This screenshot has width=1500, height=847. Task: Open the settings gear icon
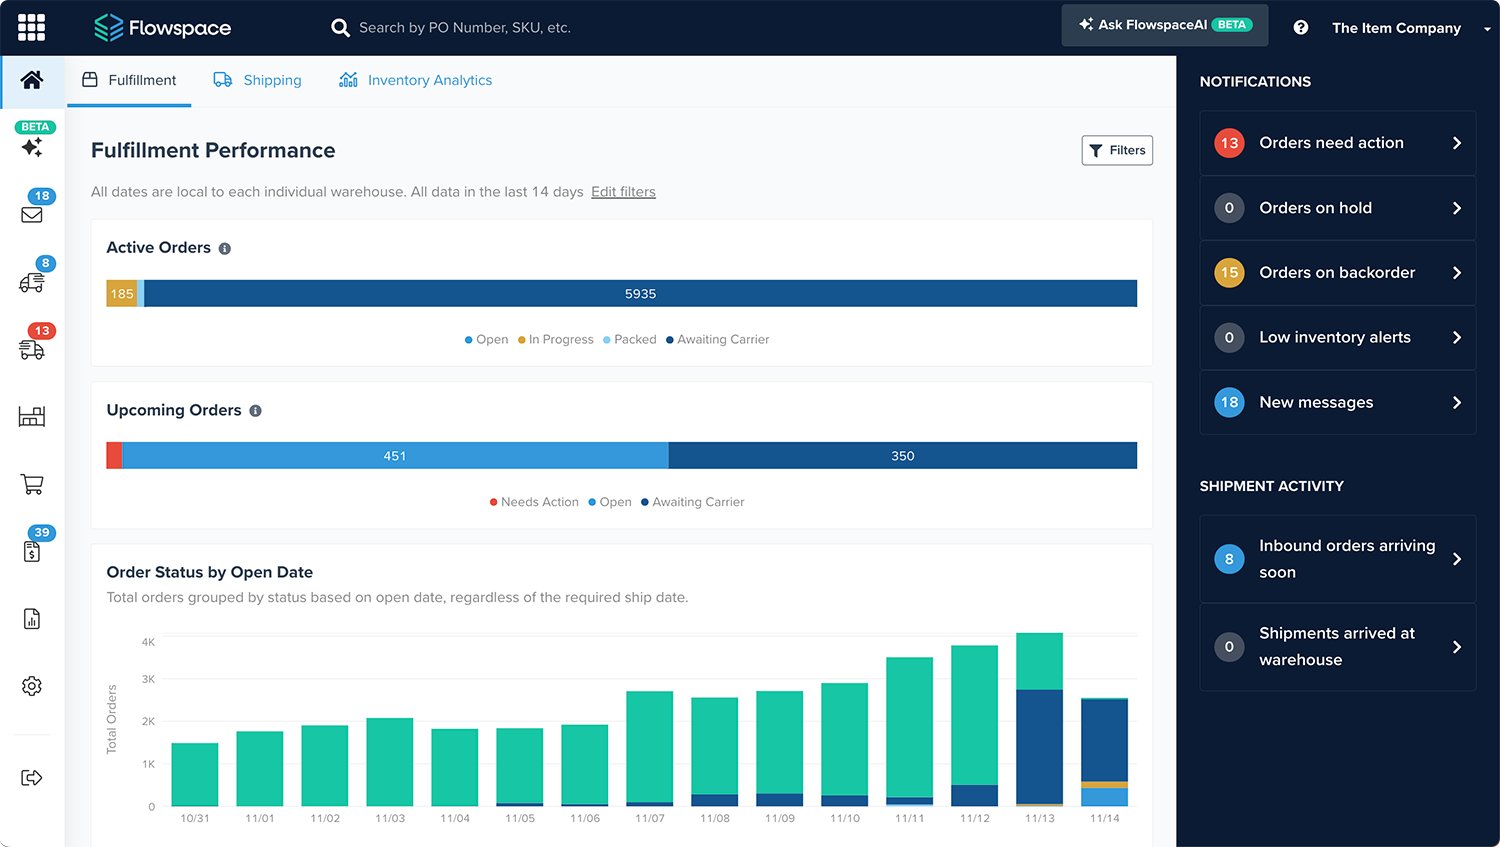click(32, 686)
